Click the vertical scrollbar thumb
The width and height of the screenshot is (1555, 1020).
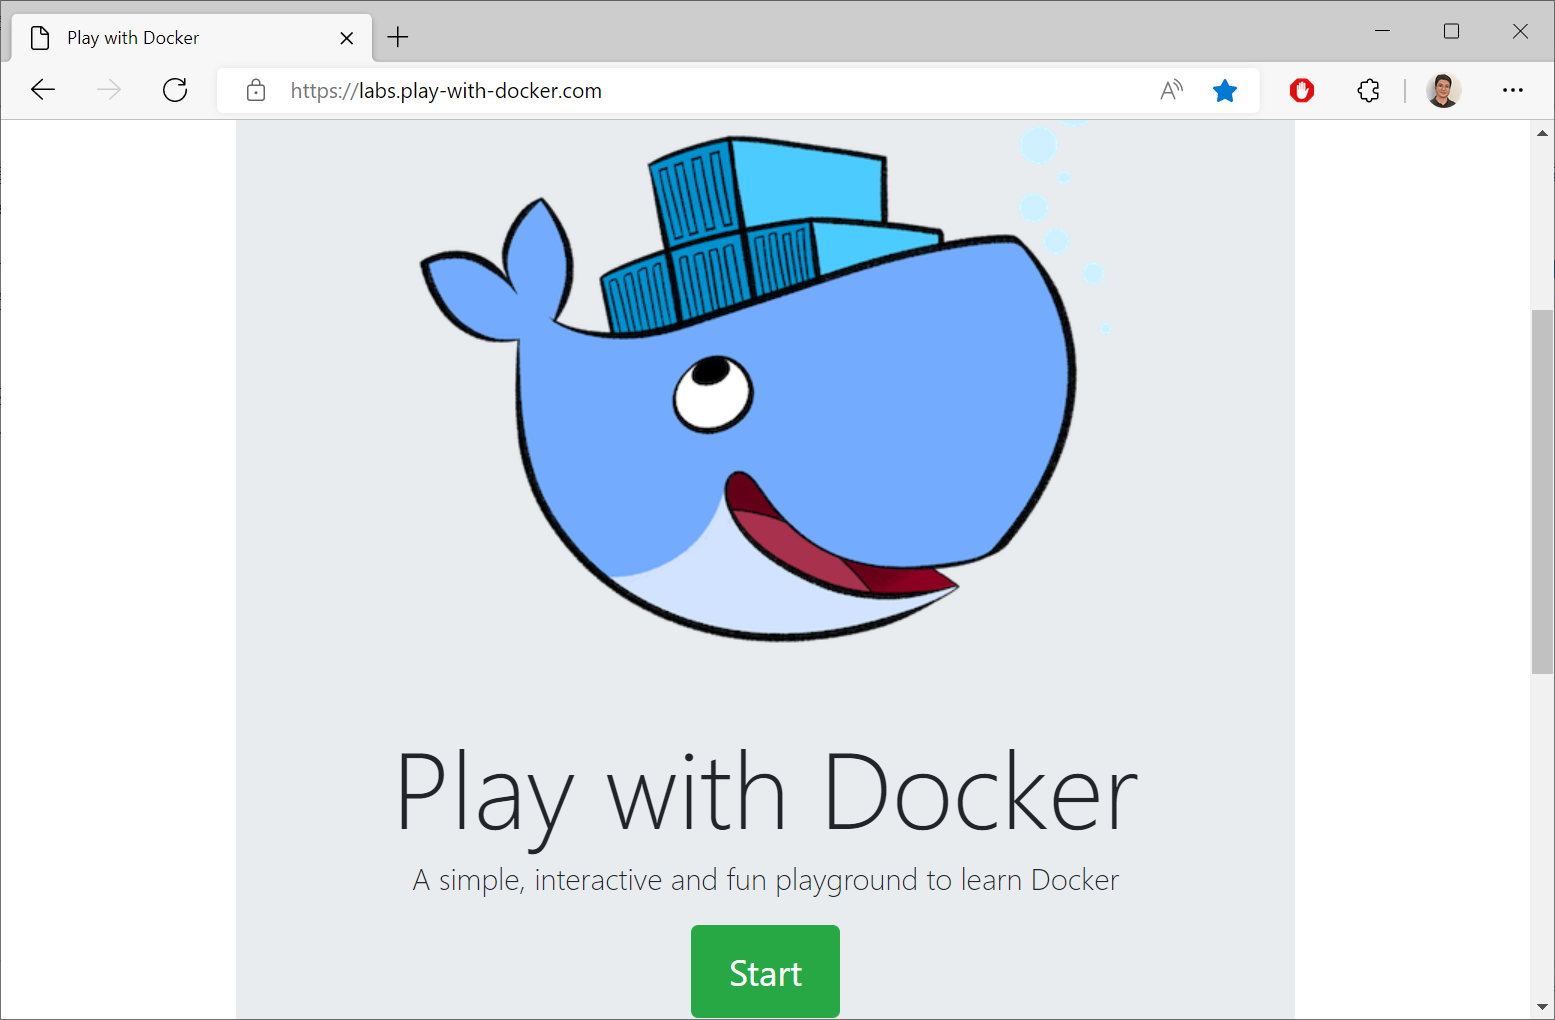point(1542,492)
